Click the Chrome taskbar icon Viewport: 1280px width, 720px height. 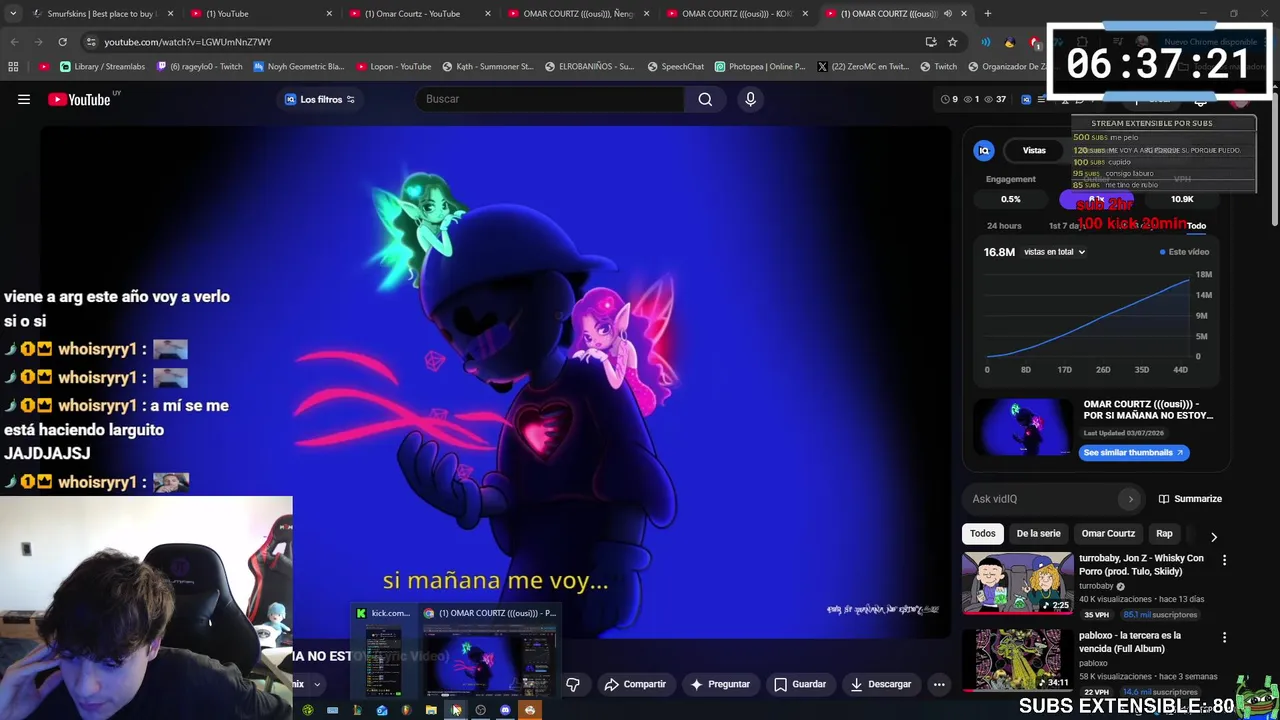click(x=456, y=710)
